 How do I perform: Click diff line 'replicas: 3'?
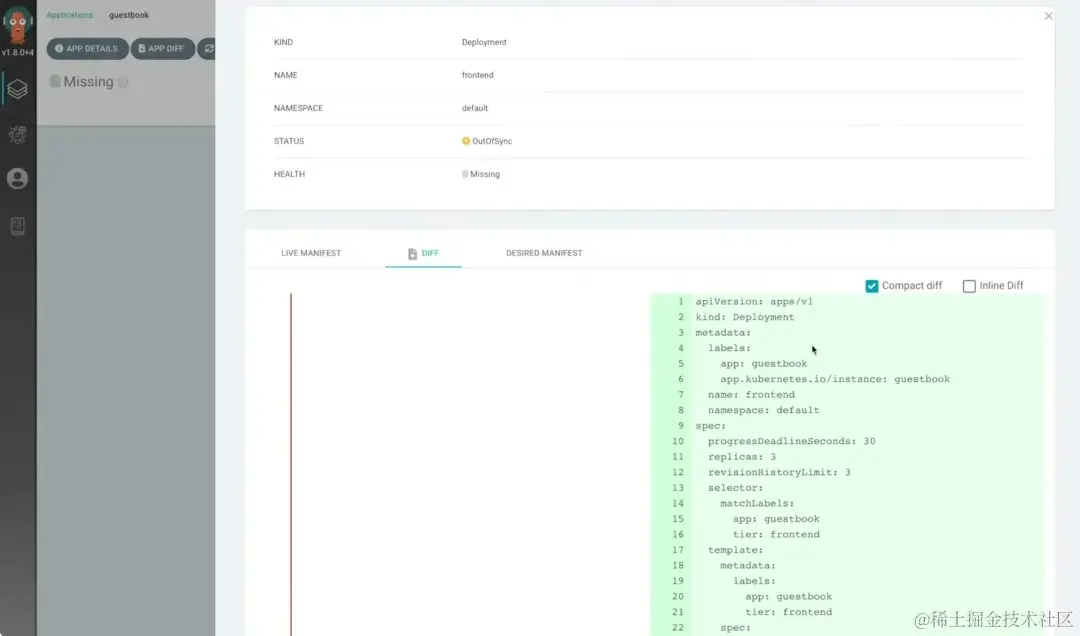pyautogui.click(x=742, y=457)
